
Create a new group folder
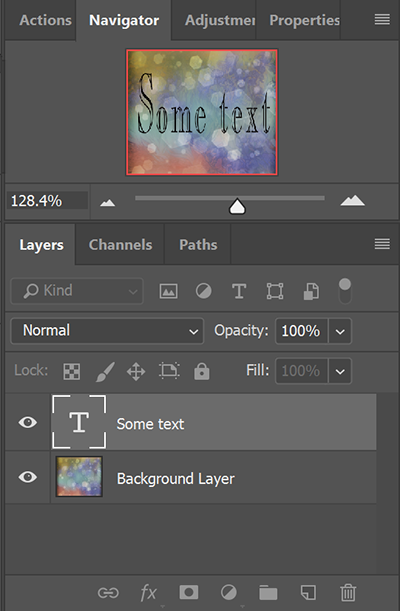click(268, 593)
